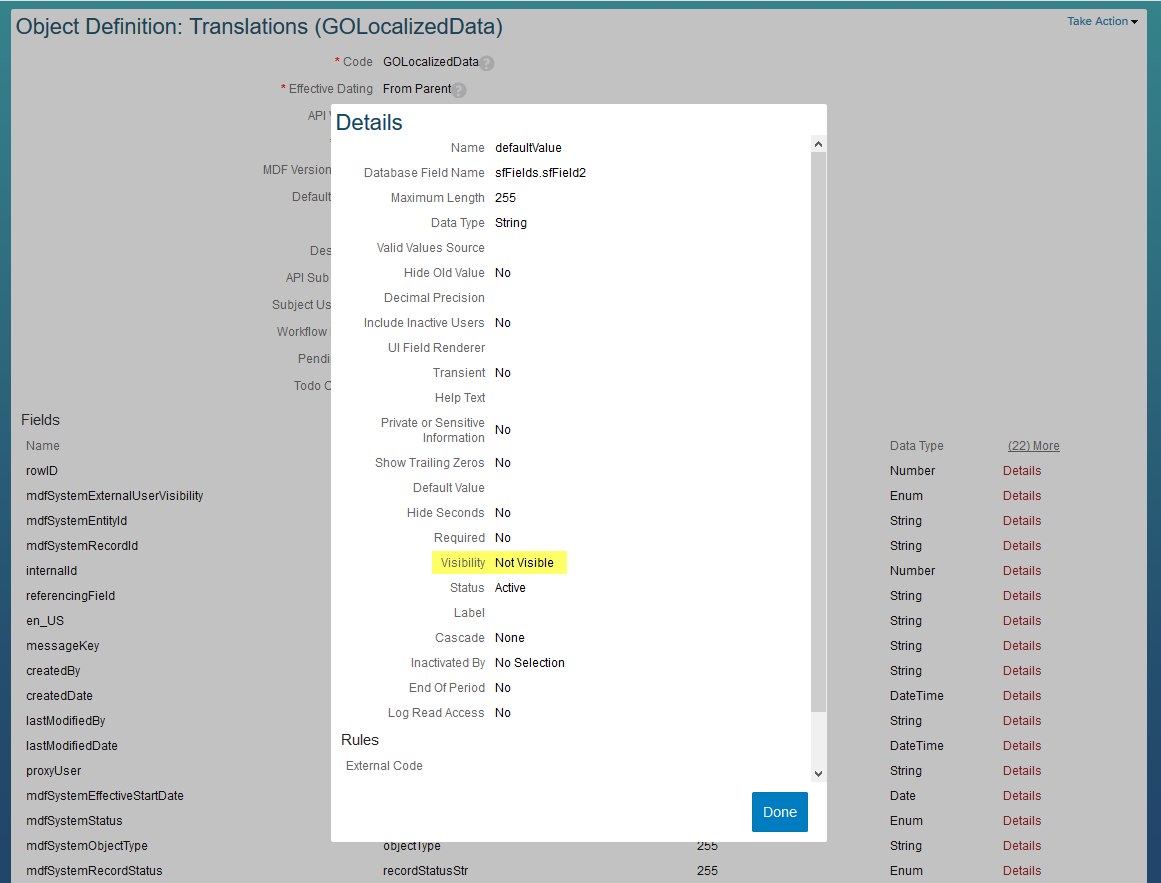Open Details for the referencingField row
Viewport: 1161px width, 883px height.
[x=1022, y=596]
